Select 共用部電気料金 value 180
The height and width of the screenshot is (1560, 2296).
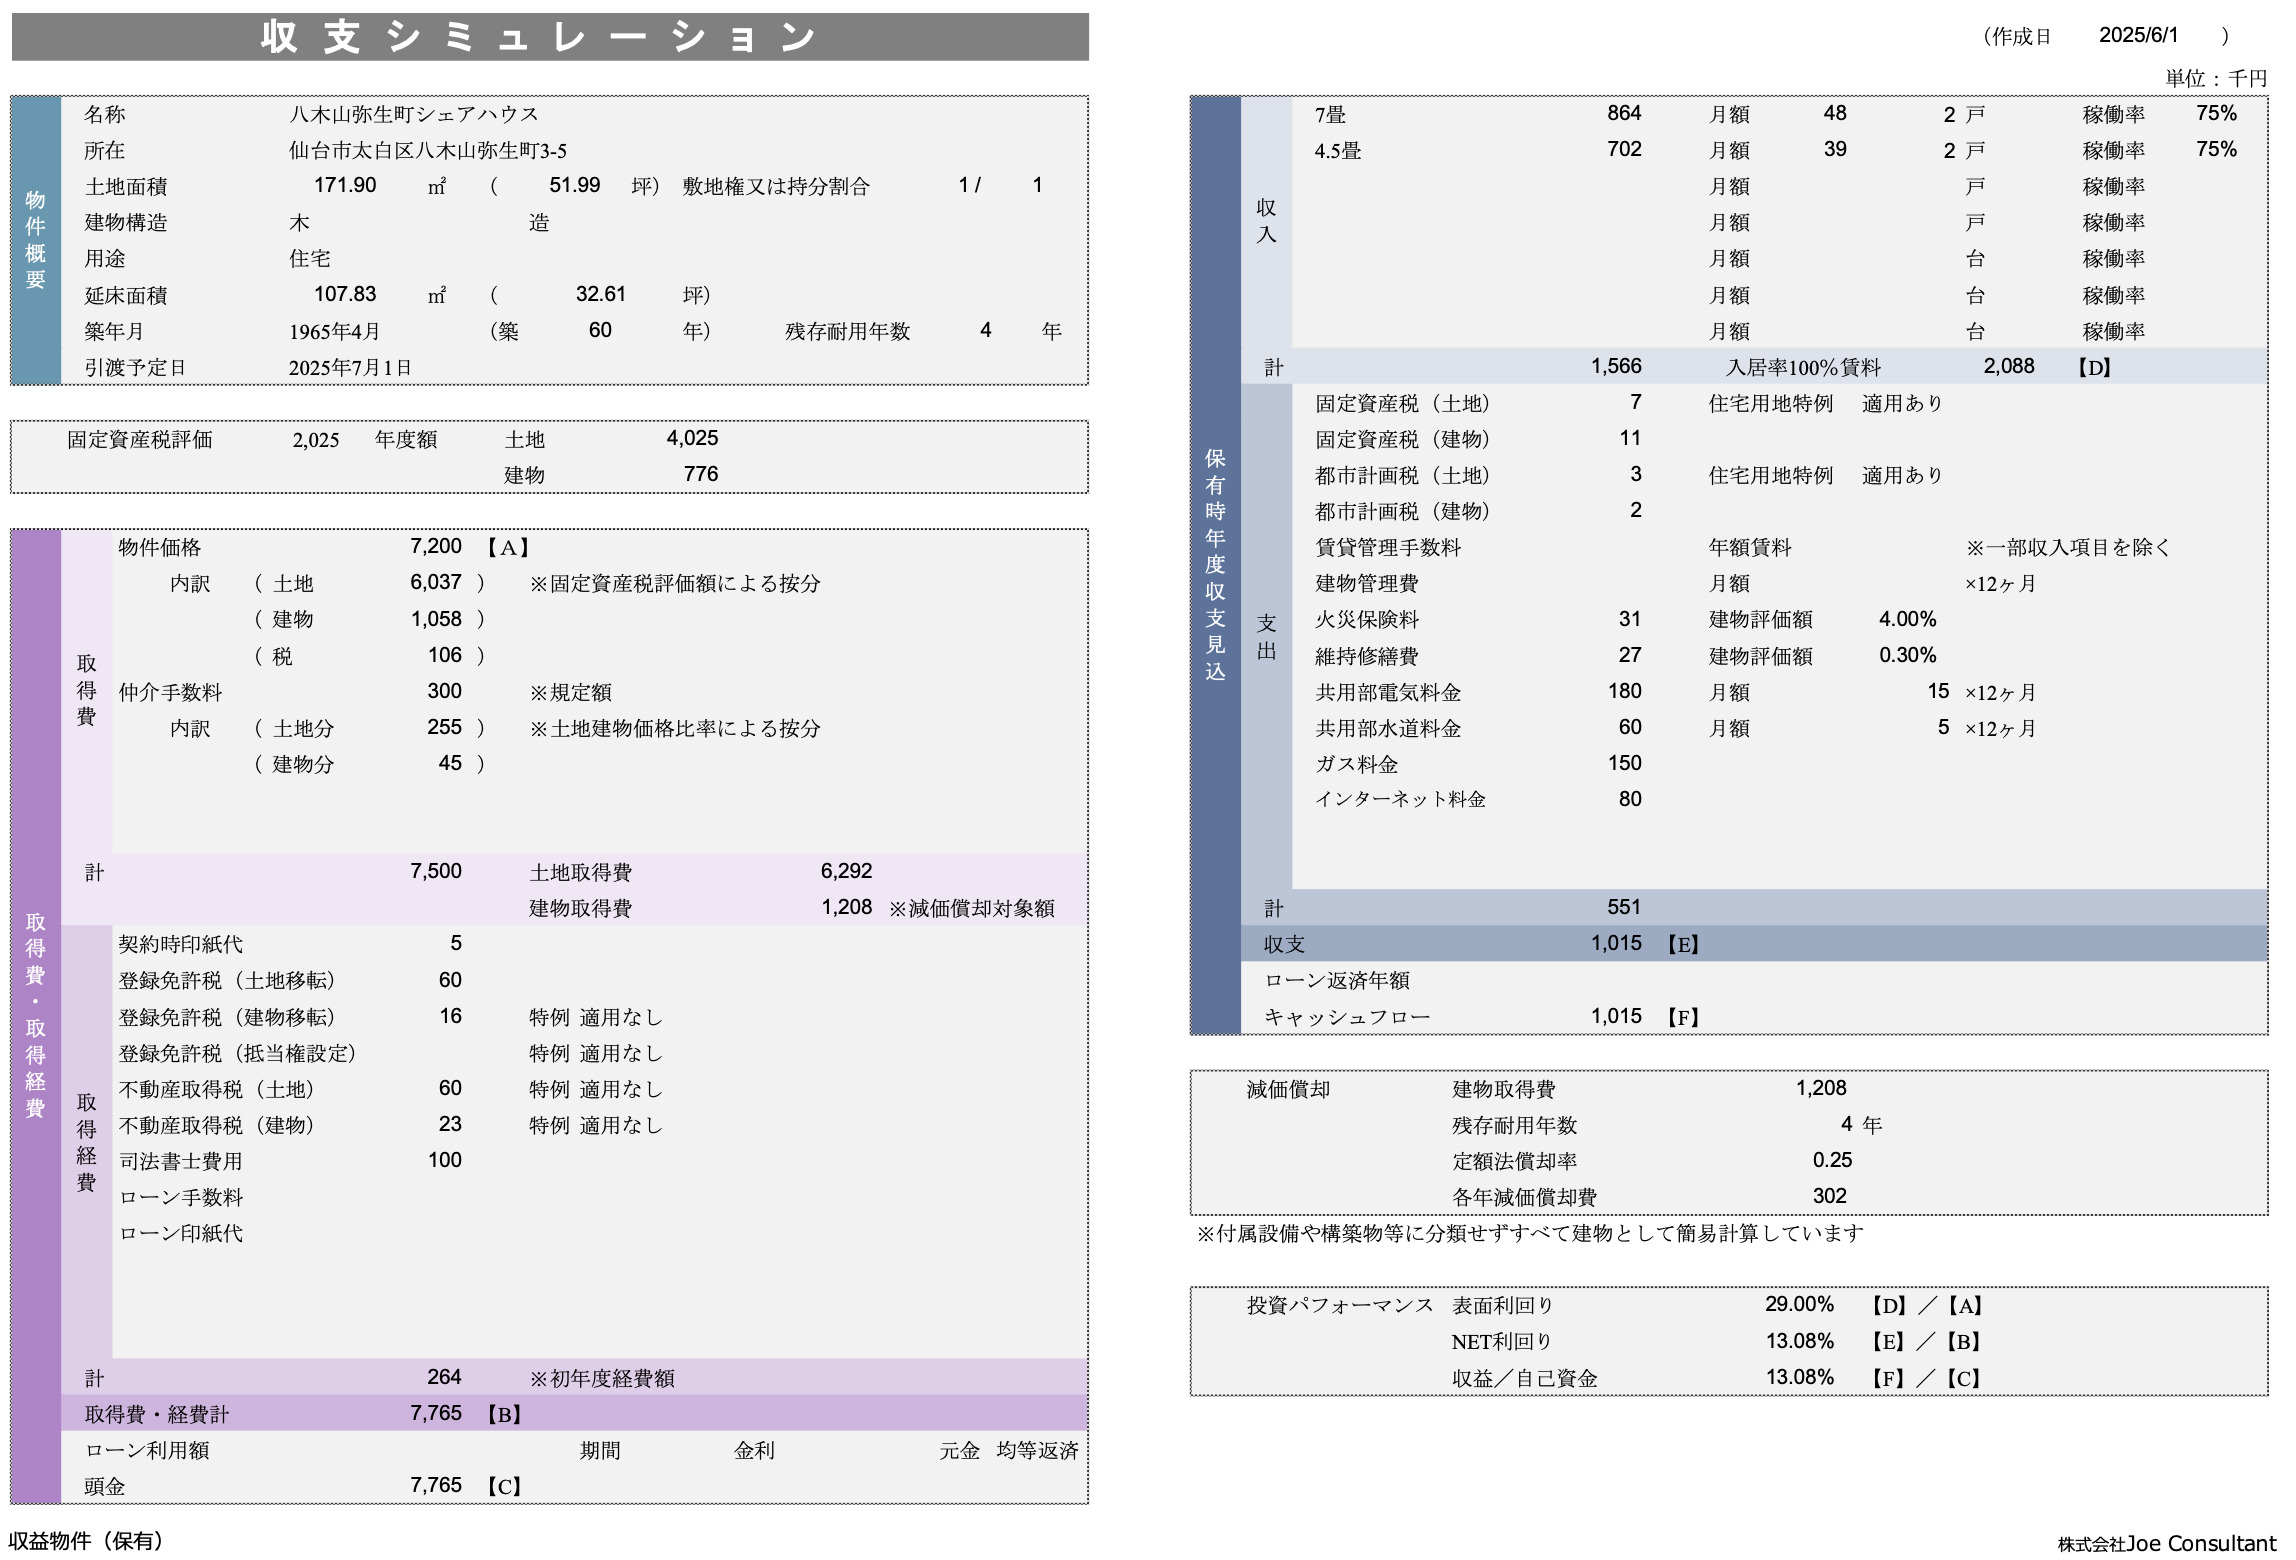coord(1624,691)
